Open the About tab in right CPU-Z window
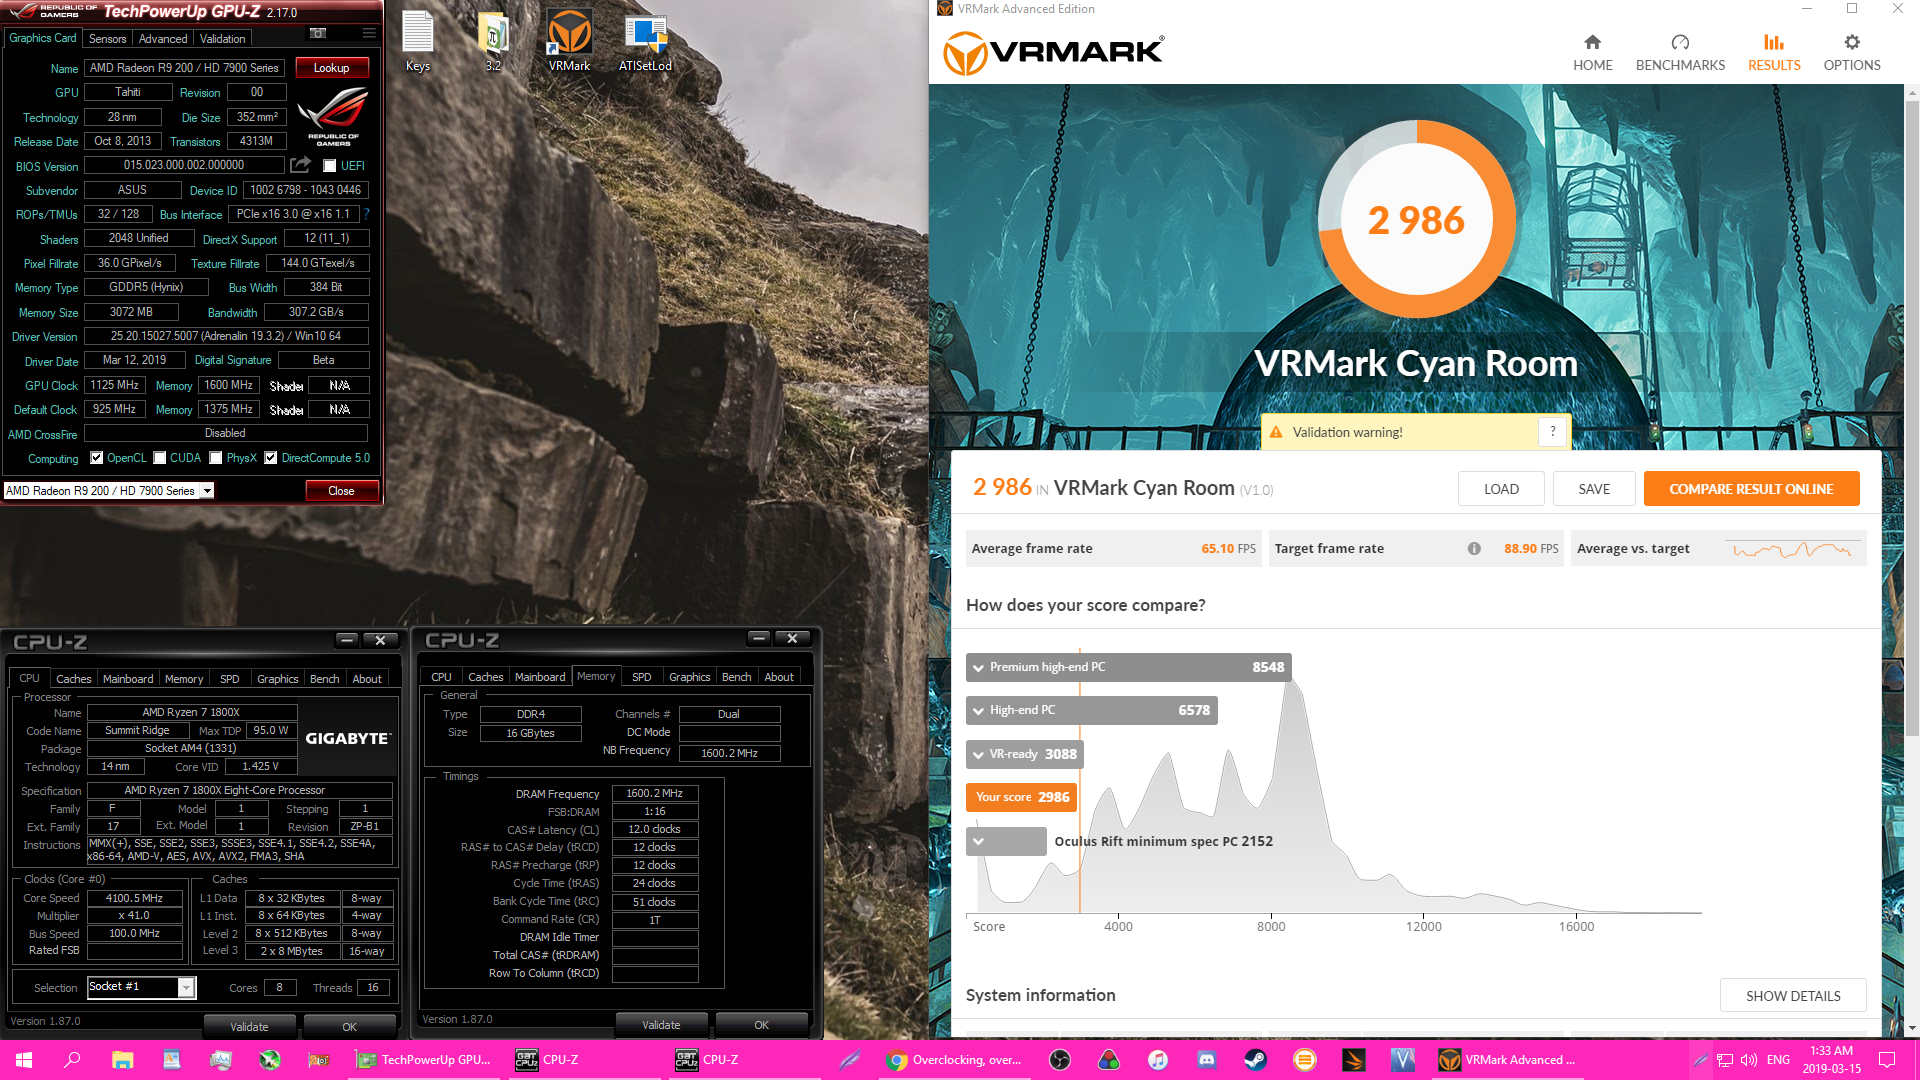 coord(778,677)
